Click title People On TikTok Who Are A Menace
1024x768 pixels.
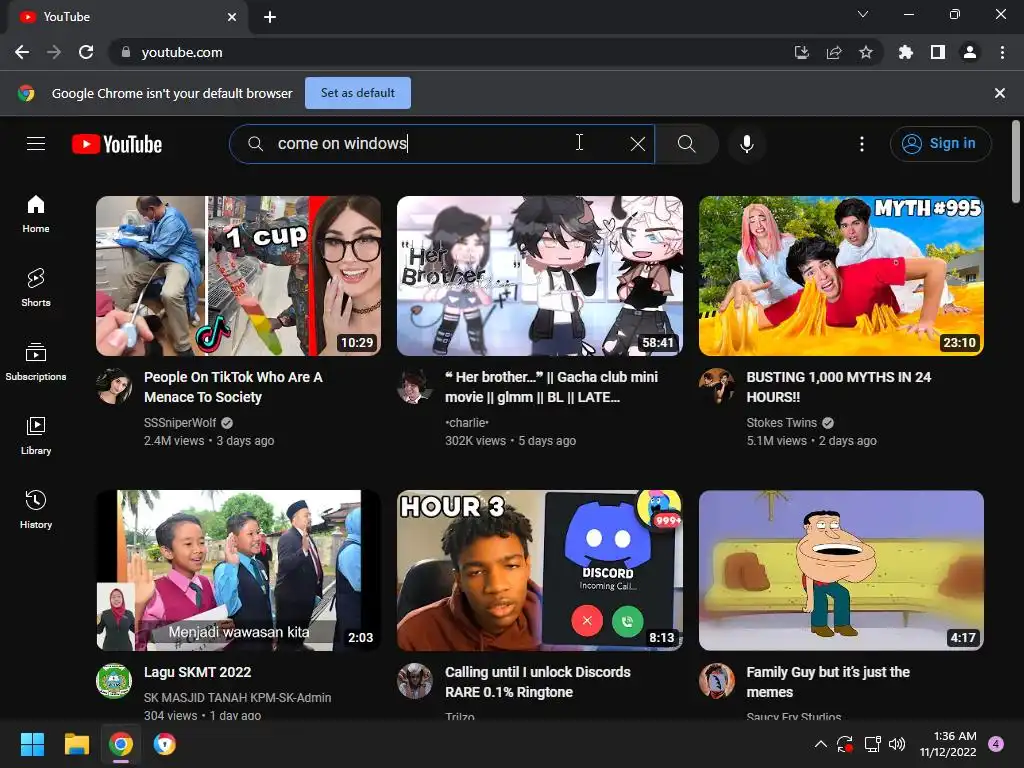coord(233,387)
